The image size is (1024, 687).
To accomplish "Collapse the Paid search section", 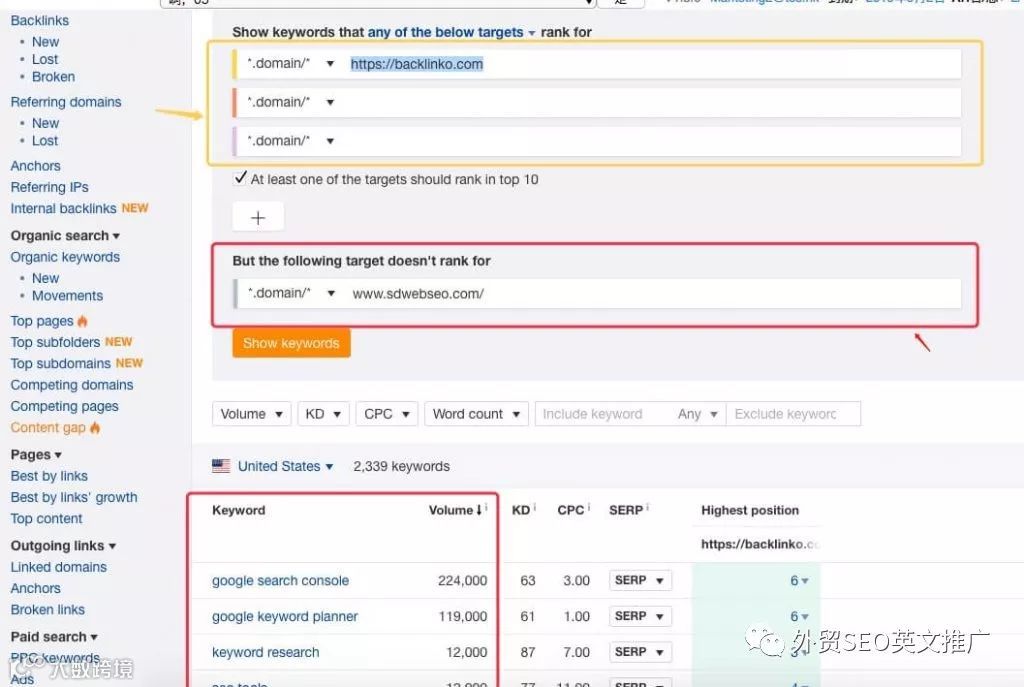I will click(x=54, y=637).
